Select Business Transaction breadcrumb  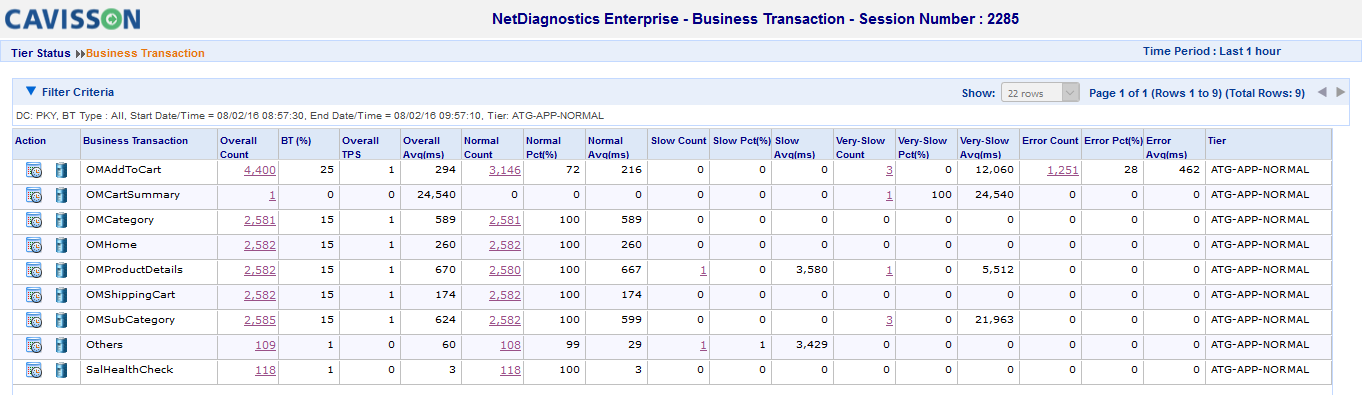click(145, 53)
